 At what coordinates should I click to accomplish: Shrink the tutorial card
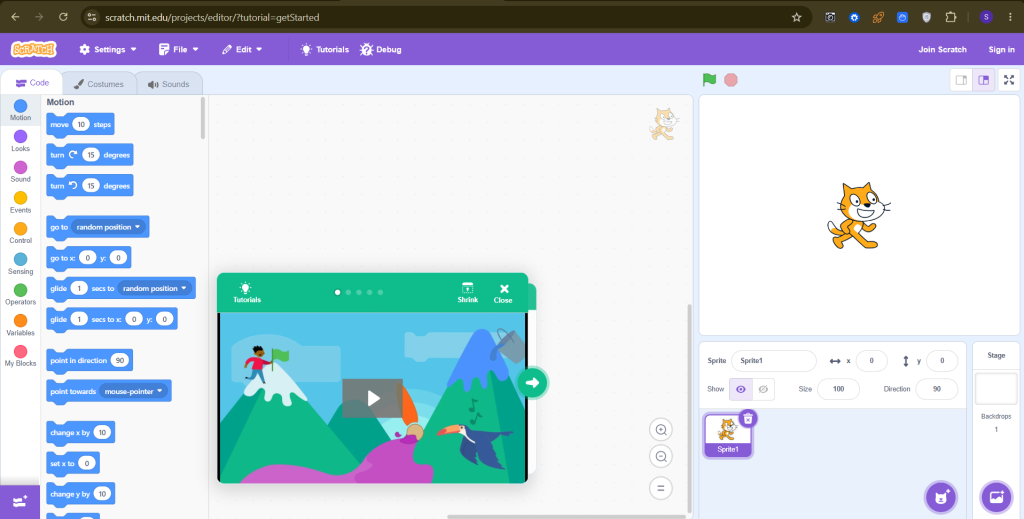coord(468,292)
